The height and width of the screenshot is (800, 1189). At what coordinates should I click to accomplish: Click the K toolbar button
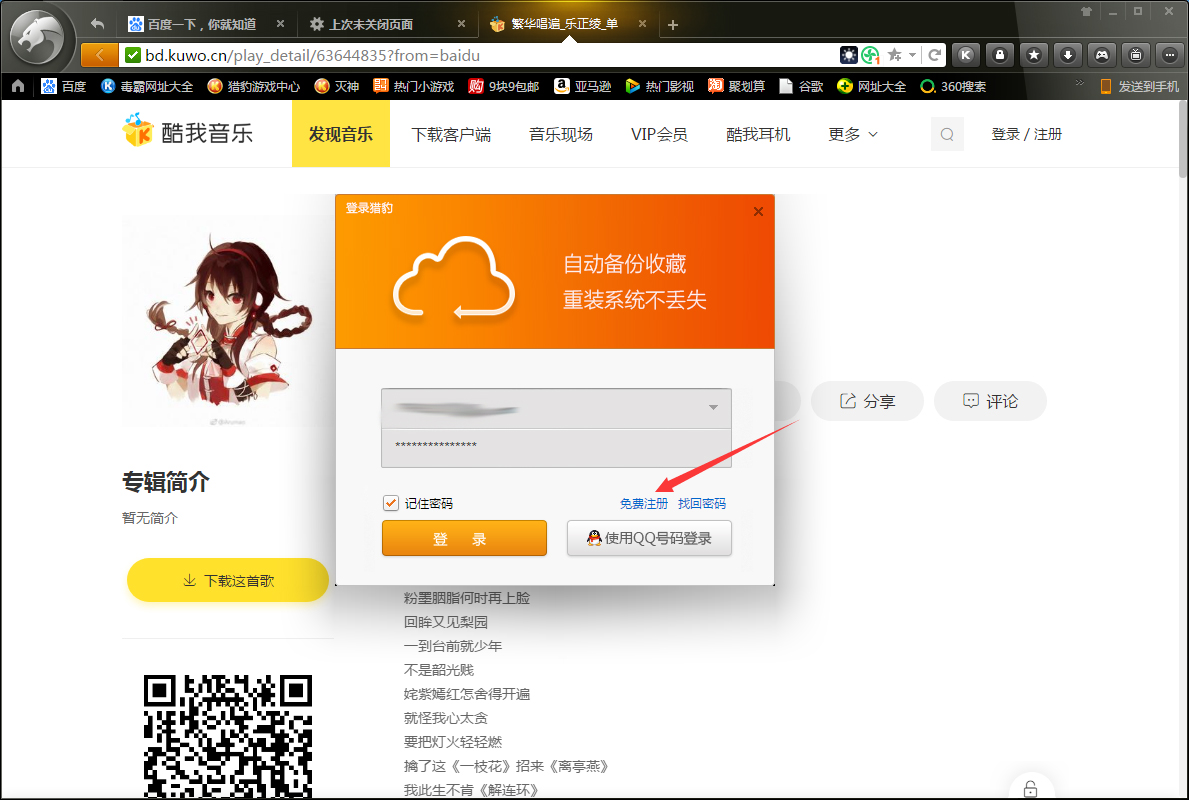(965, 55)
